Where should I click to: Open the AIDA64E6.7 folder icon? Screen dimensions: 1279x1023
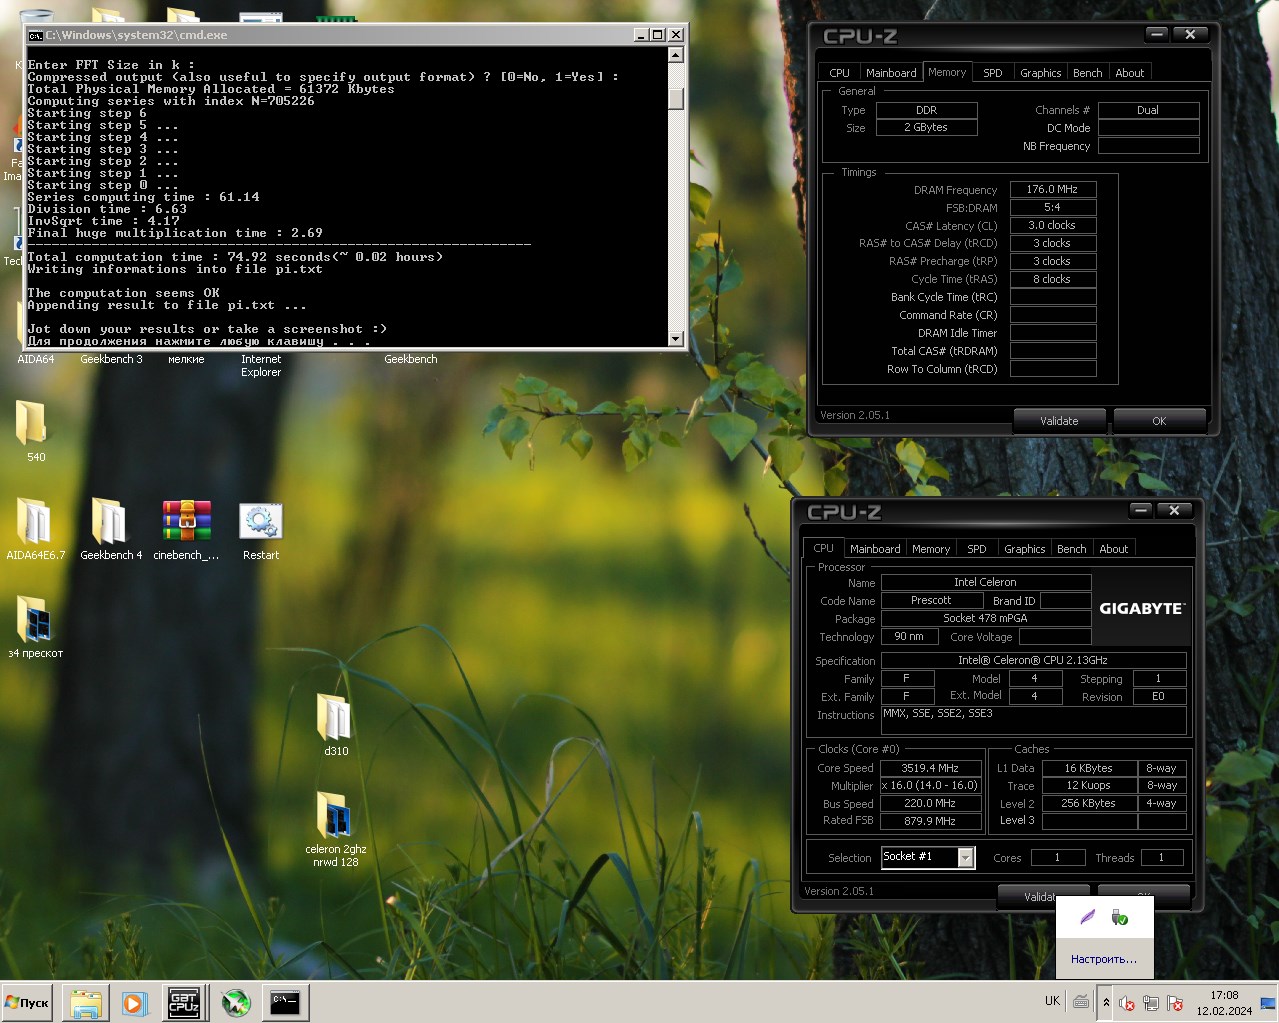point(35,523)
